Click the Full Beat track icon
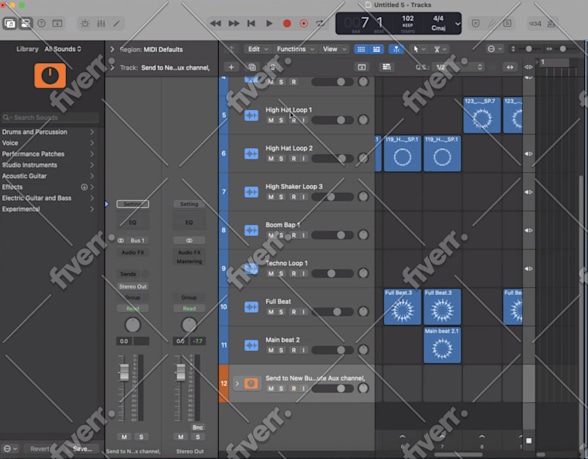This screenshot has height=459, width=588. [x=251, y=307]
